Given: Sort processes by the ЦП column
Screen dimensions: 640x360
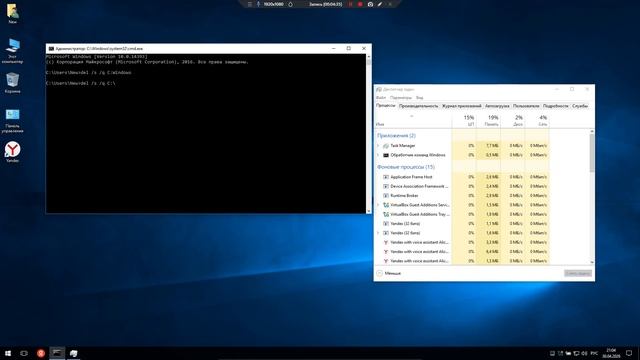Looking at the screenshot, I should coord(464,120).
